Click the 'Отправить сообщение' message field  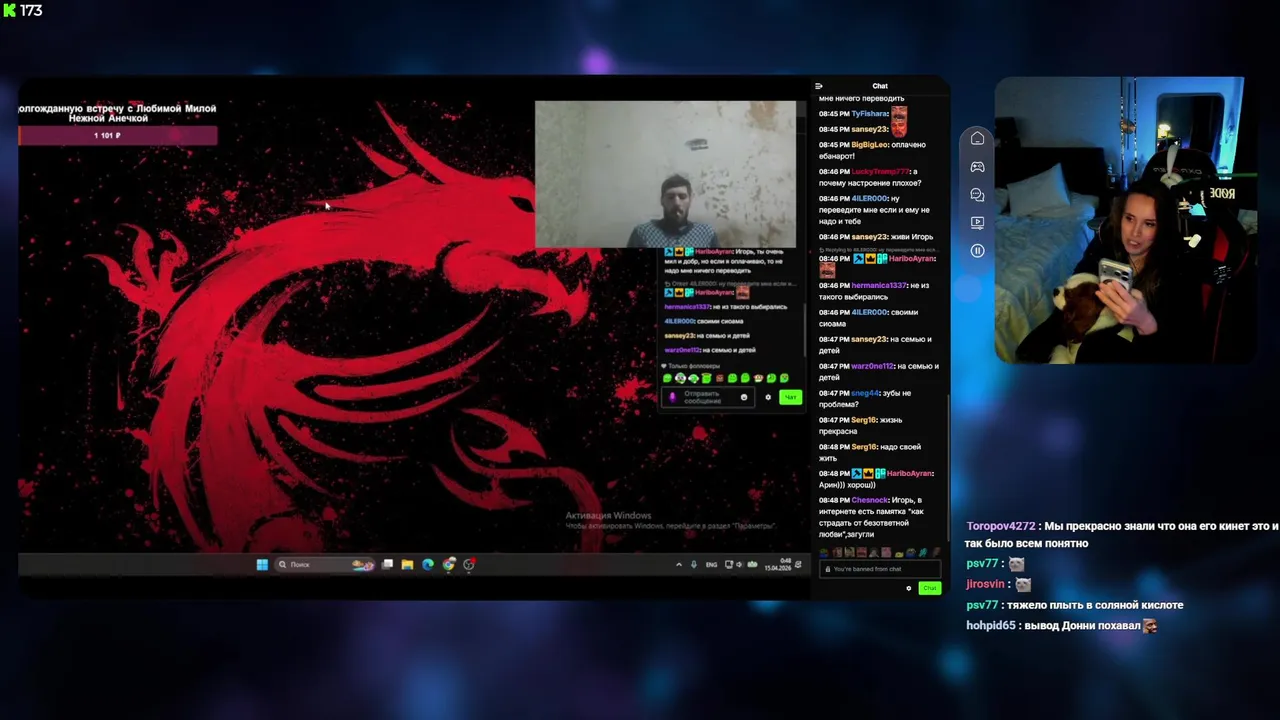pyautogui.click(x=708, y=397)
